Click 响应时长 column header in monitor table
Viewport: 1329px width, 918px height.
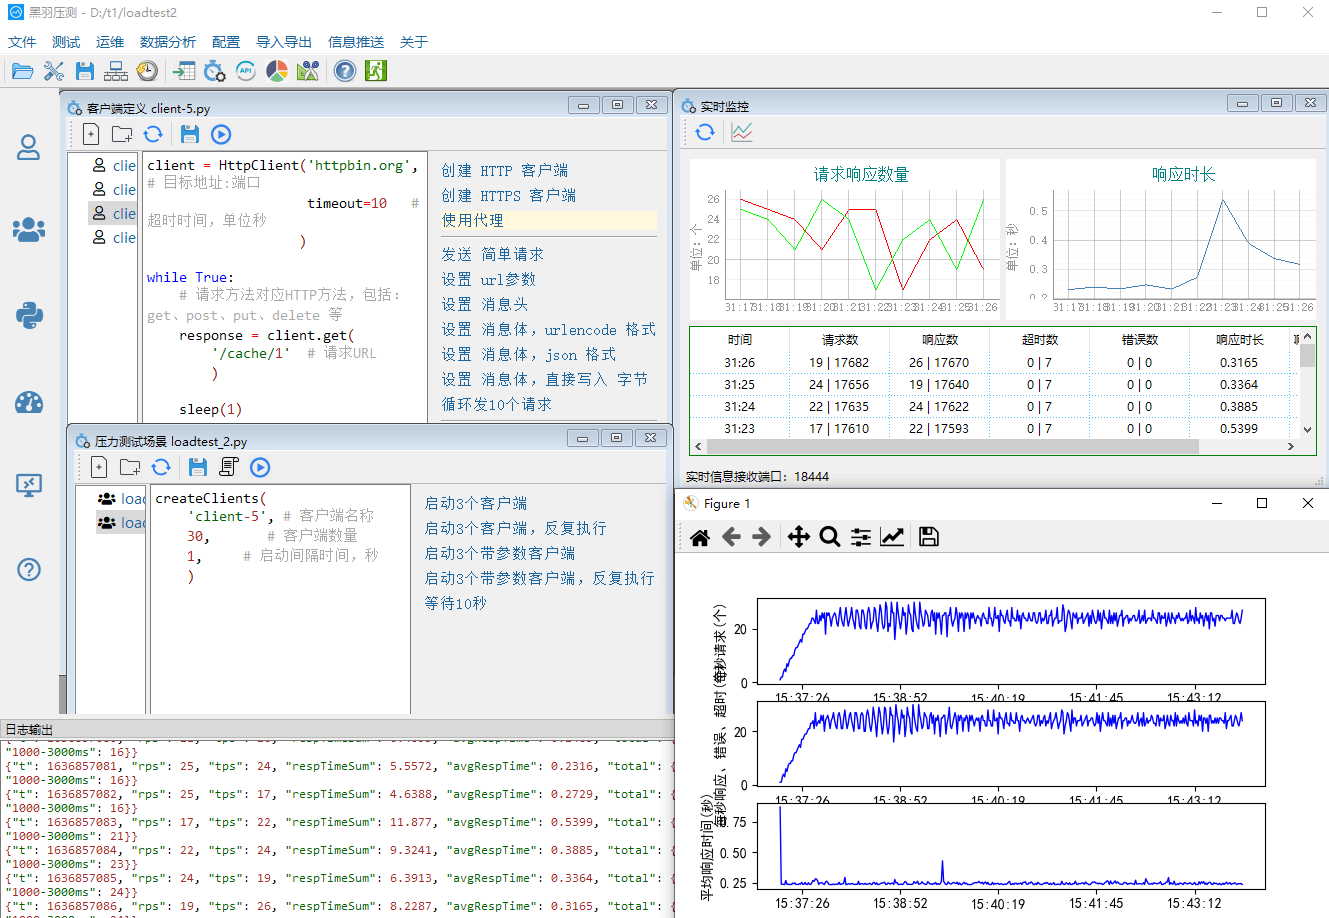(1239, 340)
